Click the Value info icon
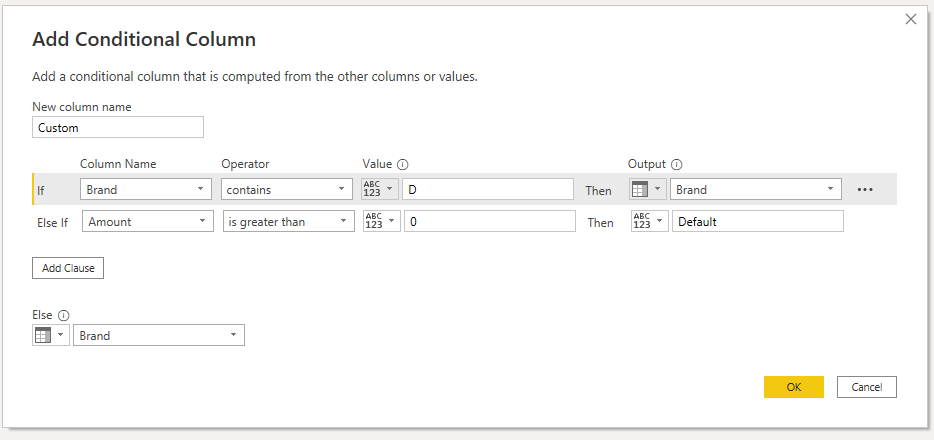 402,164
